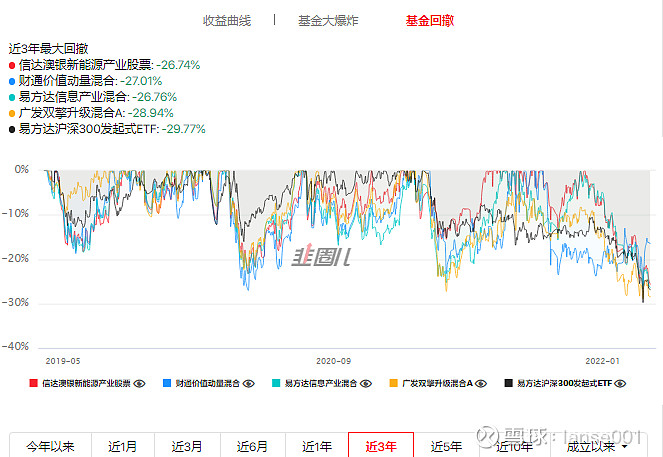Click black legend square for 易方达沪深300发起式ETF
The height and width of the screenshot is (457, 663).
509,383
